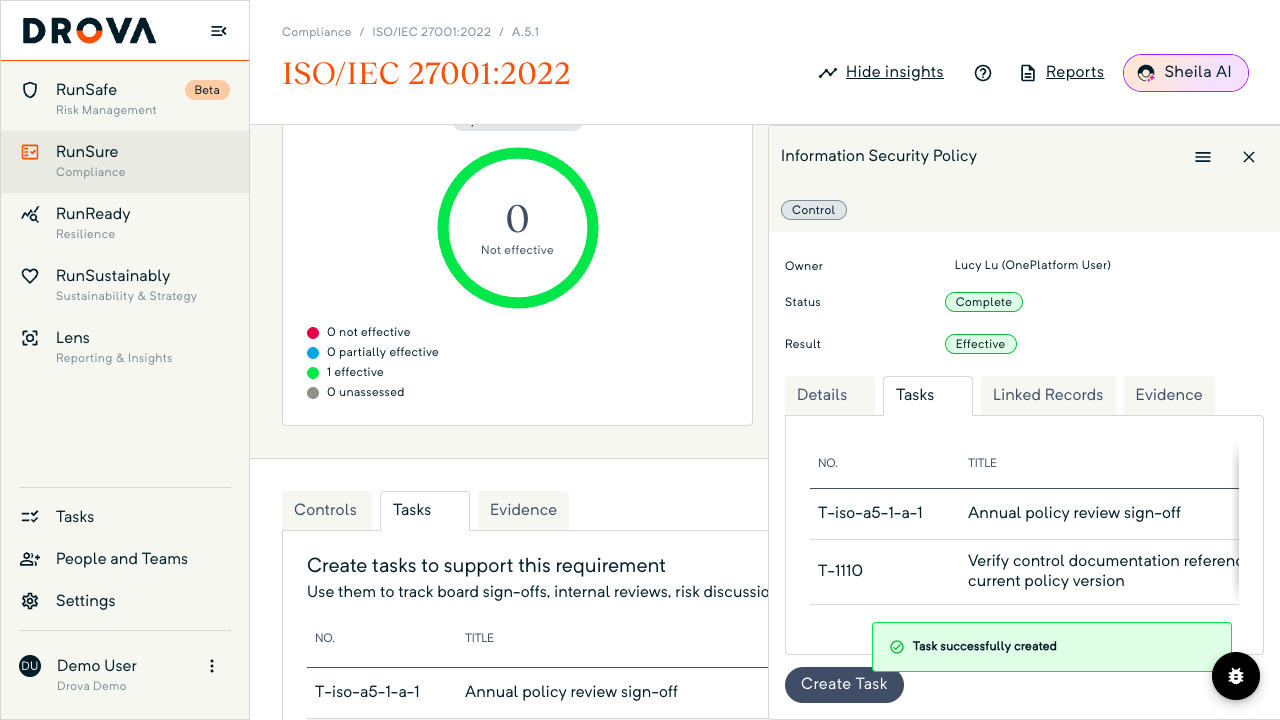Click the red not effective legend dot
Viewport: 1280px width, 720px height.
[313, 333]
